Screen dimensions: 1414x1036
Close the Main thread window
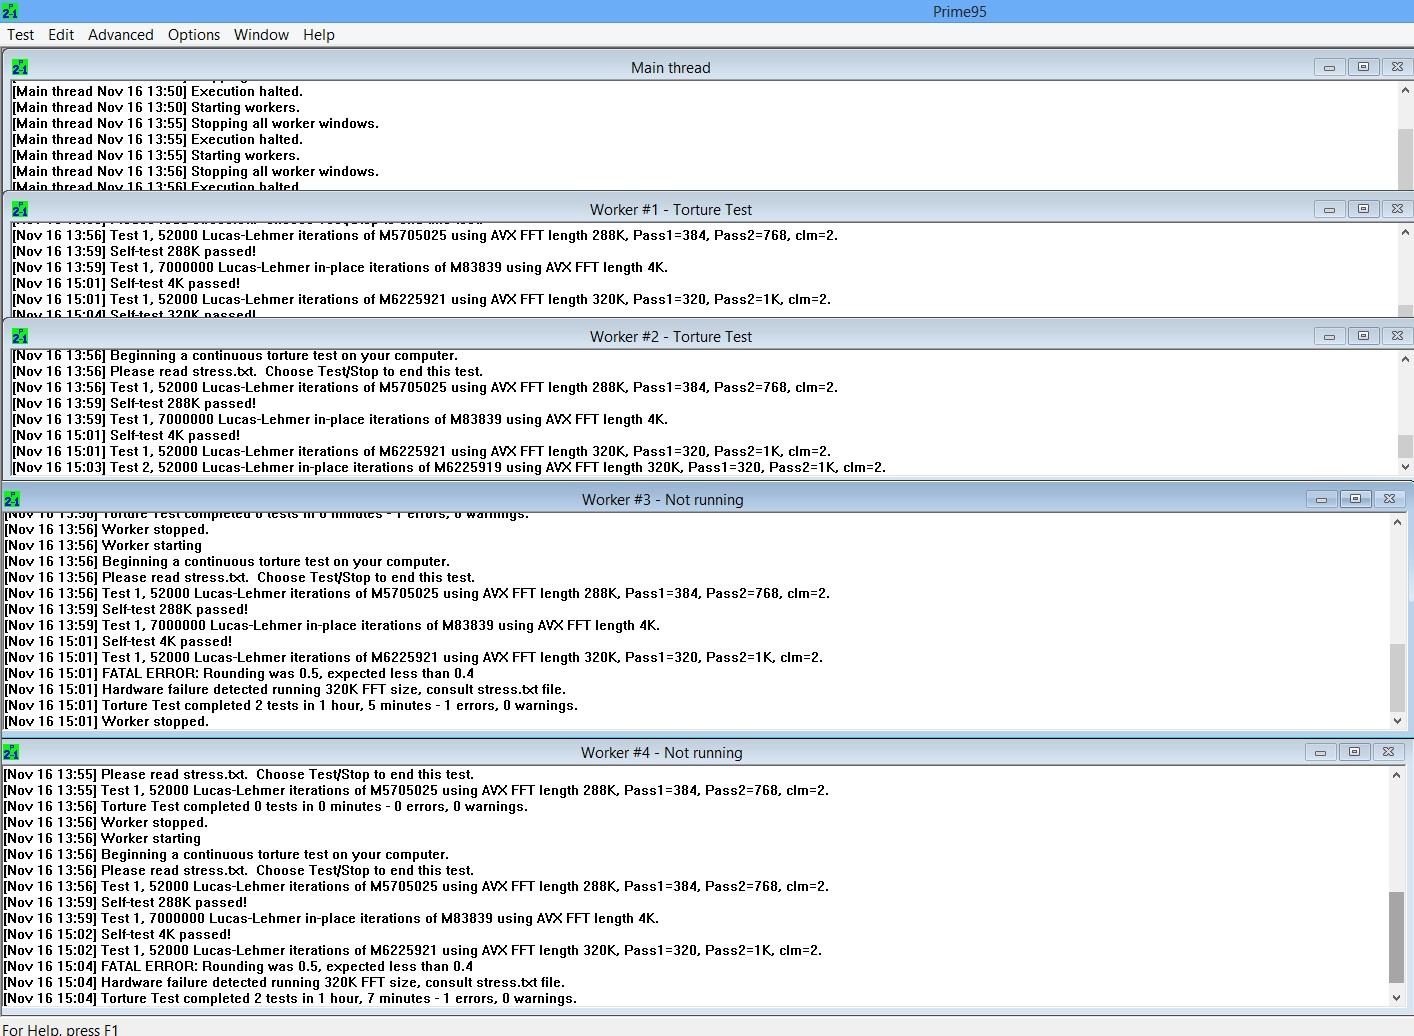click(1397, 67)
